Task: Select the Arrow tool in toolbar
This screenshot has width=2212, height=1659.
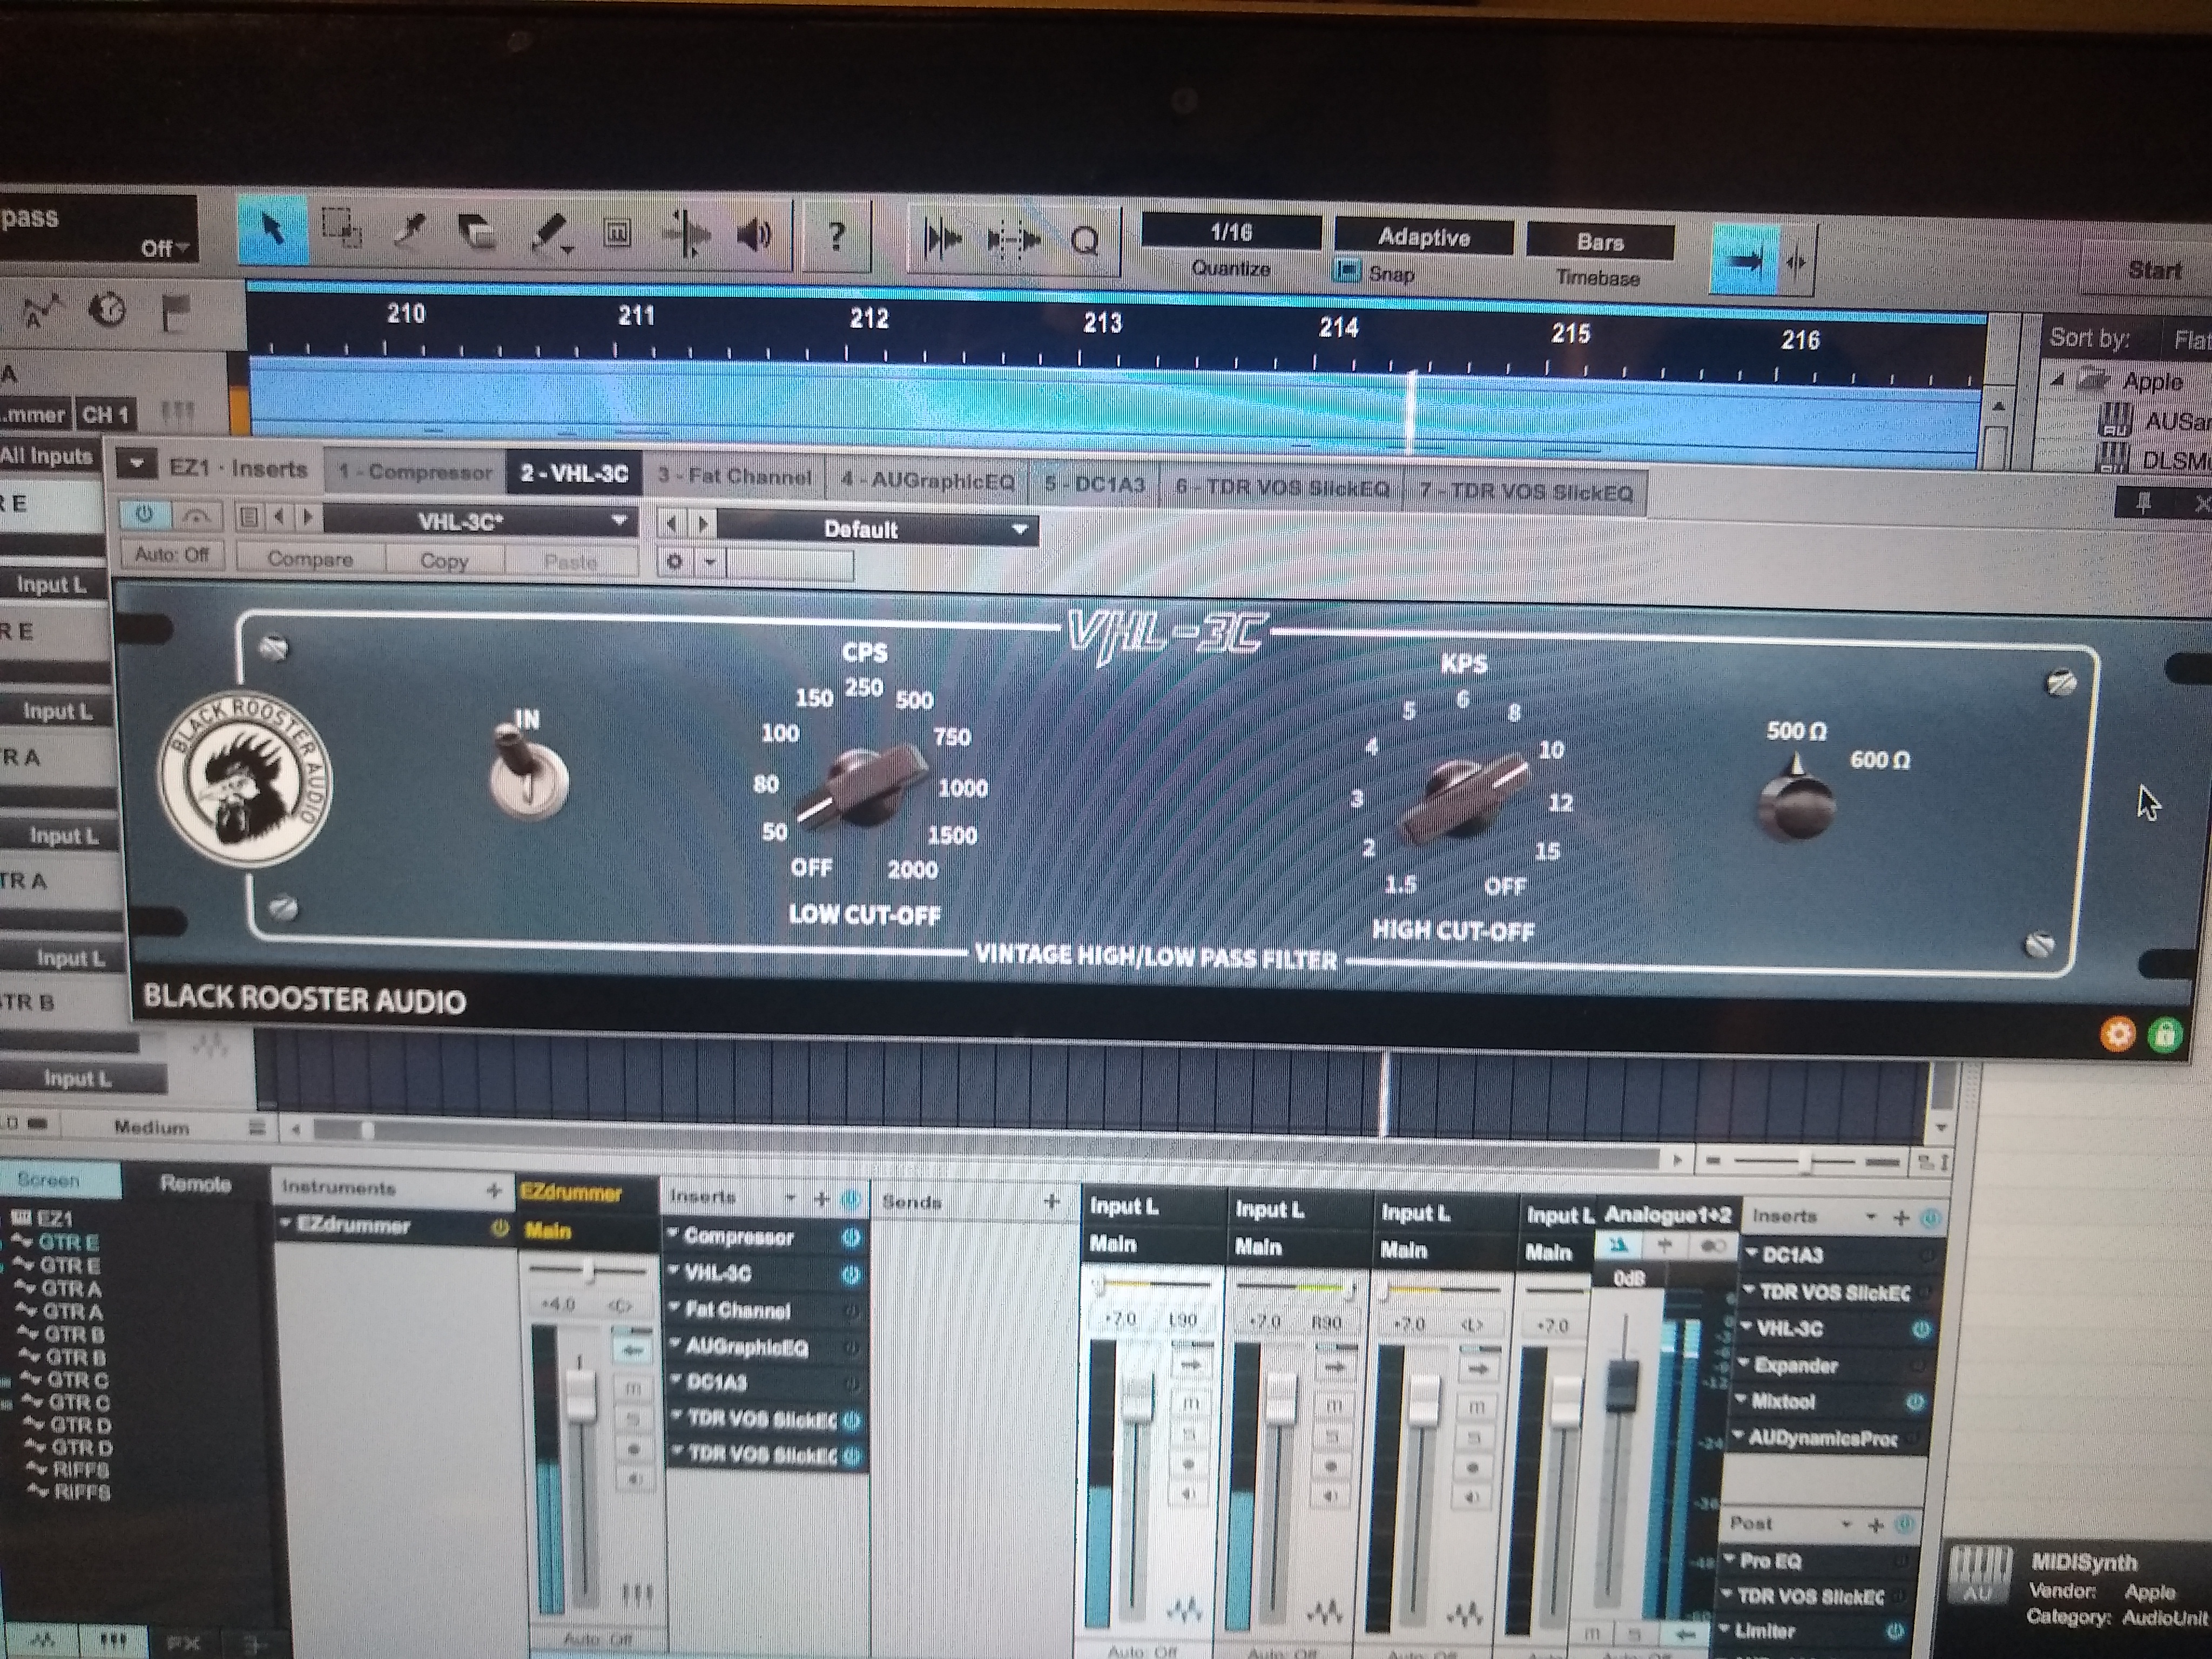Action: [x=272, y=230]
